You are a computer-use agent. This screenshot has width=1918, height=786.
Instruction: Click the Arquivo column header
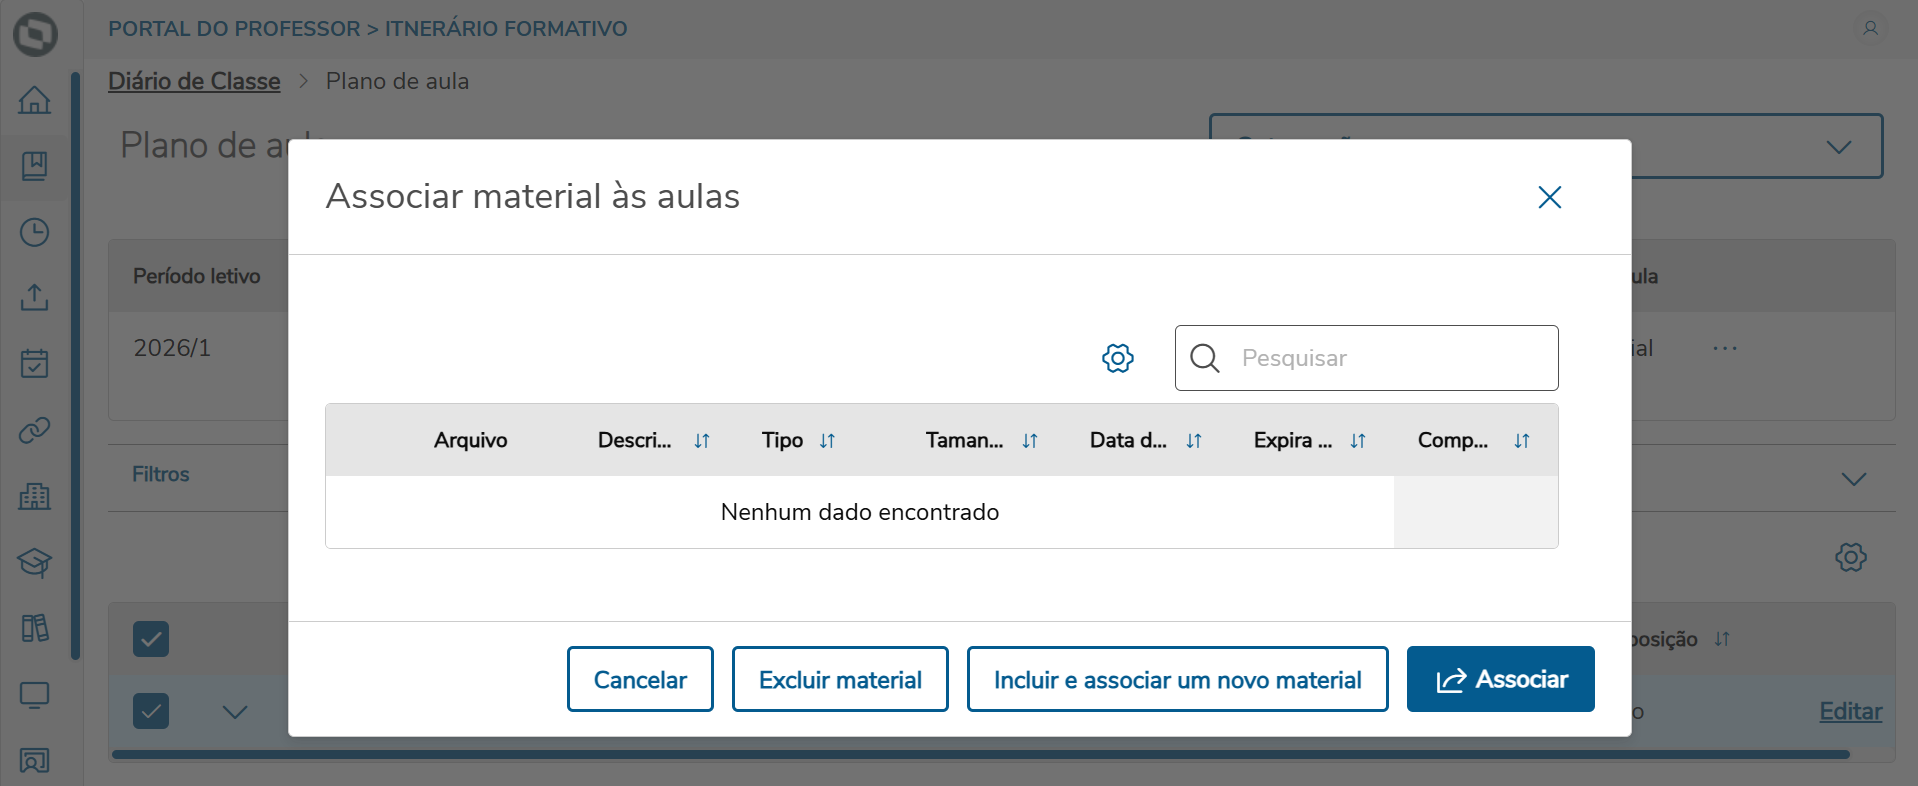[x=470, y=440]
